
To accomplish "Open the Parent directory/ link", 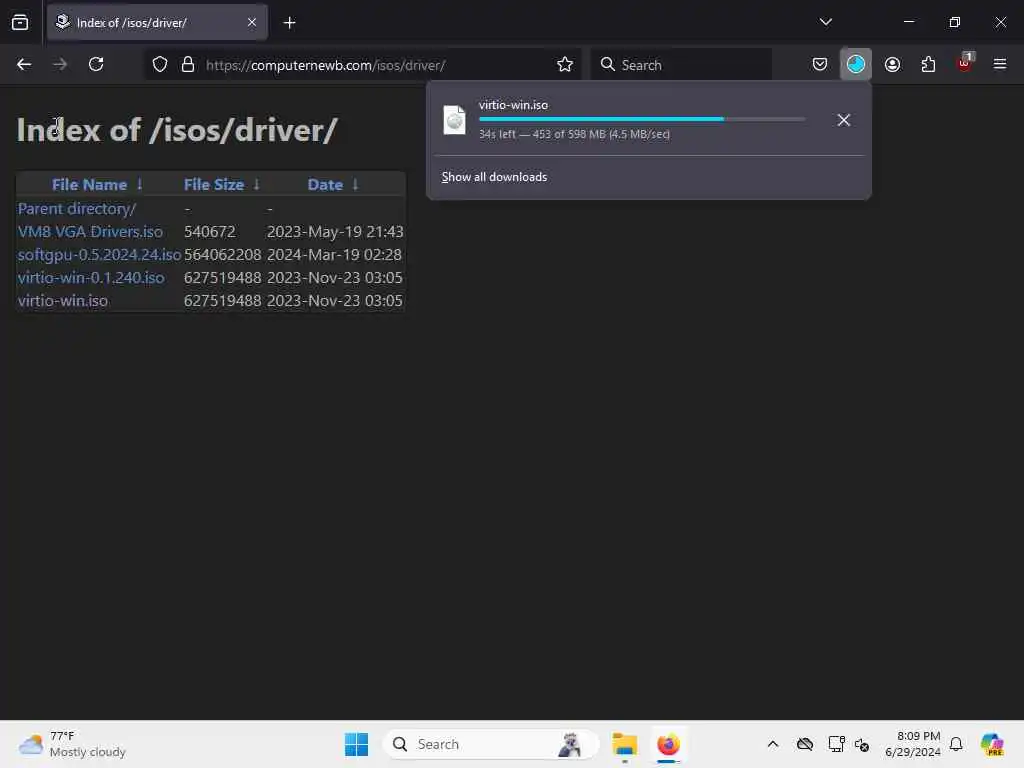I will coord(76,209).
